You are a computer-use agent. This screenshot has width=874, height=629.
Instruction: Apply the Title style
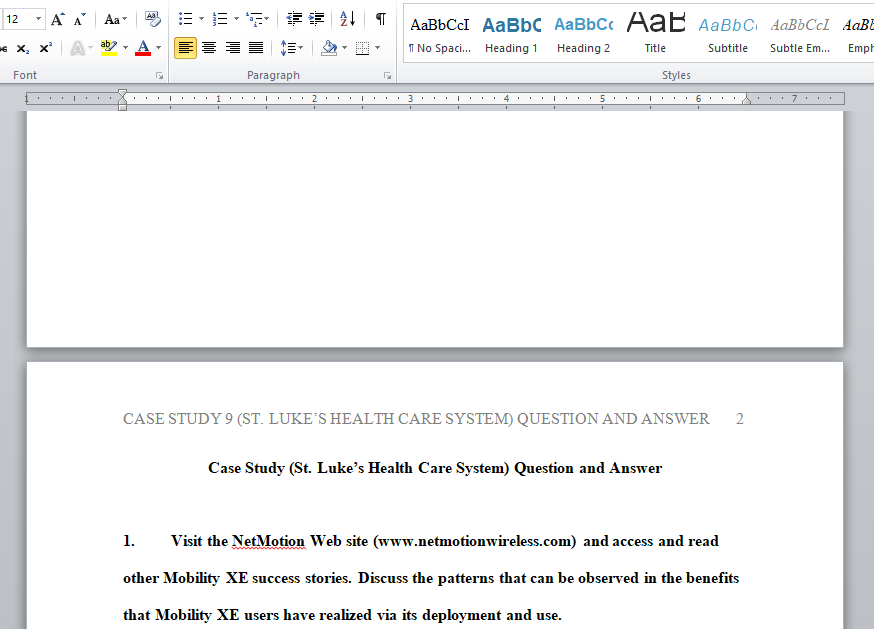[x=656, y=33]
